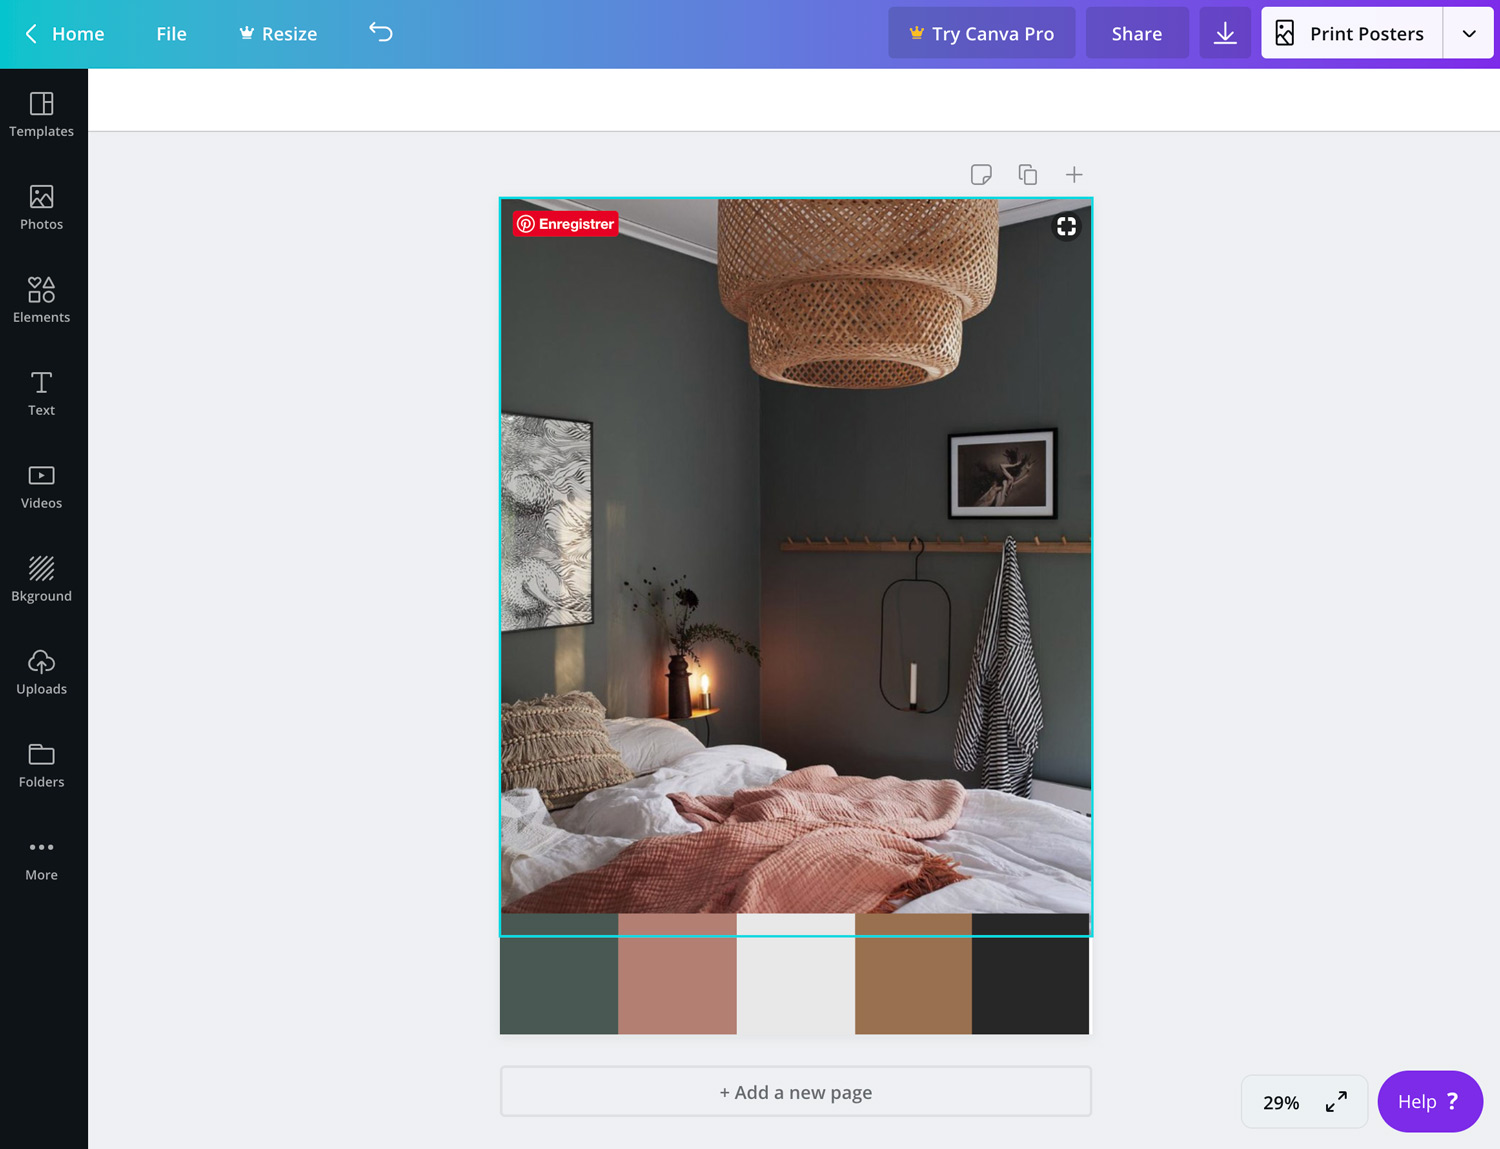Open the Photos panel

pos(41,207)
